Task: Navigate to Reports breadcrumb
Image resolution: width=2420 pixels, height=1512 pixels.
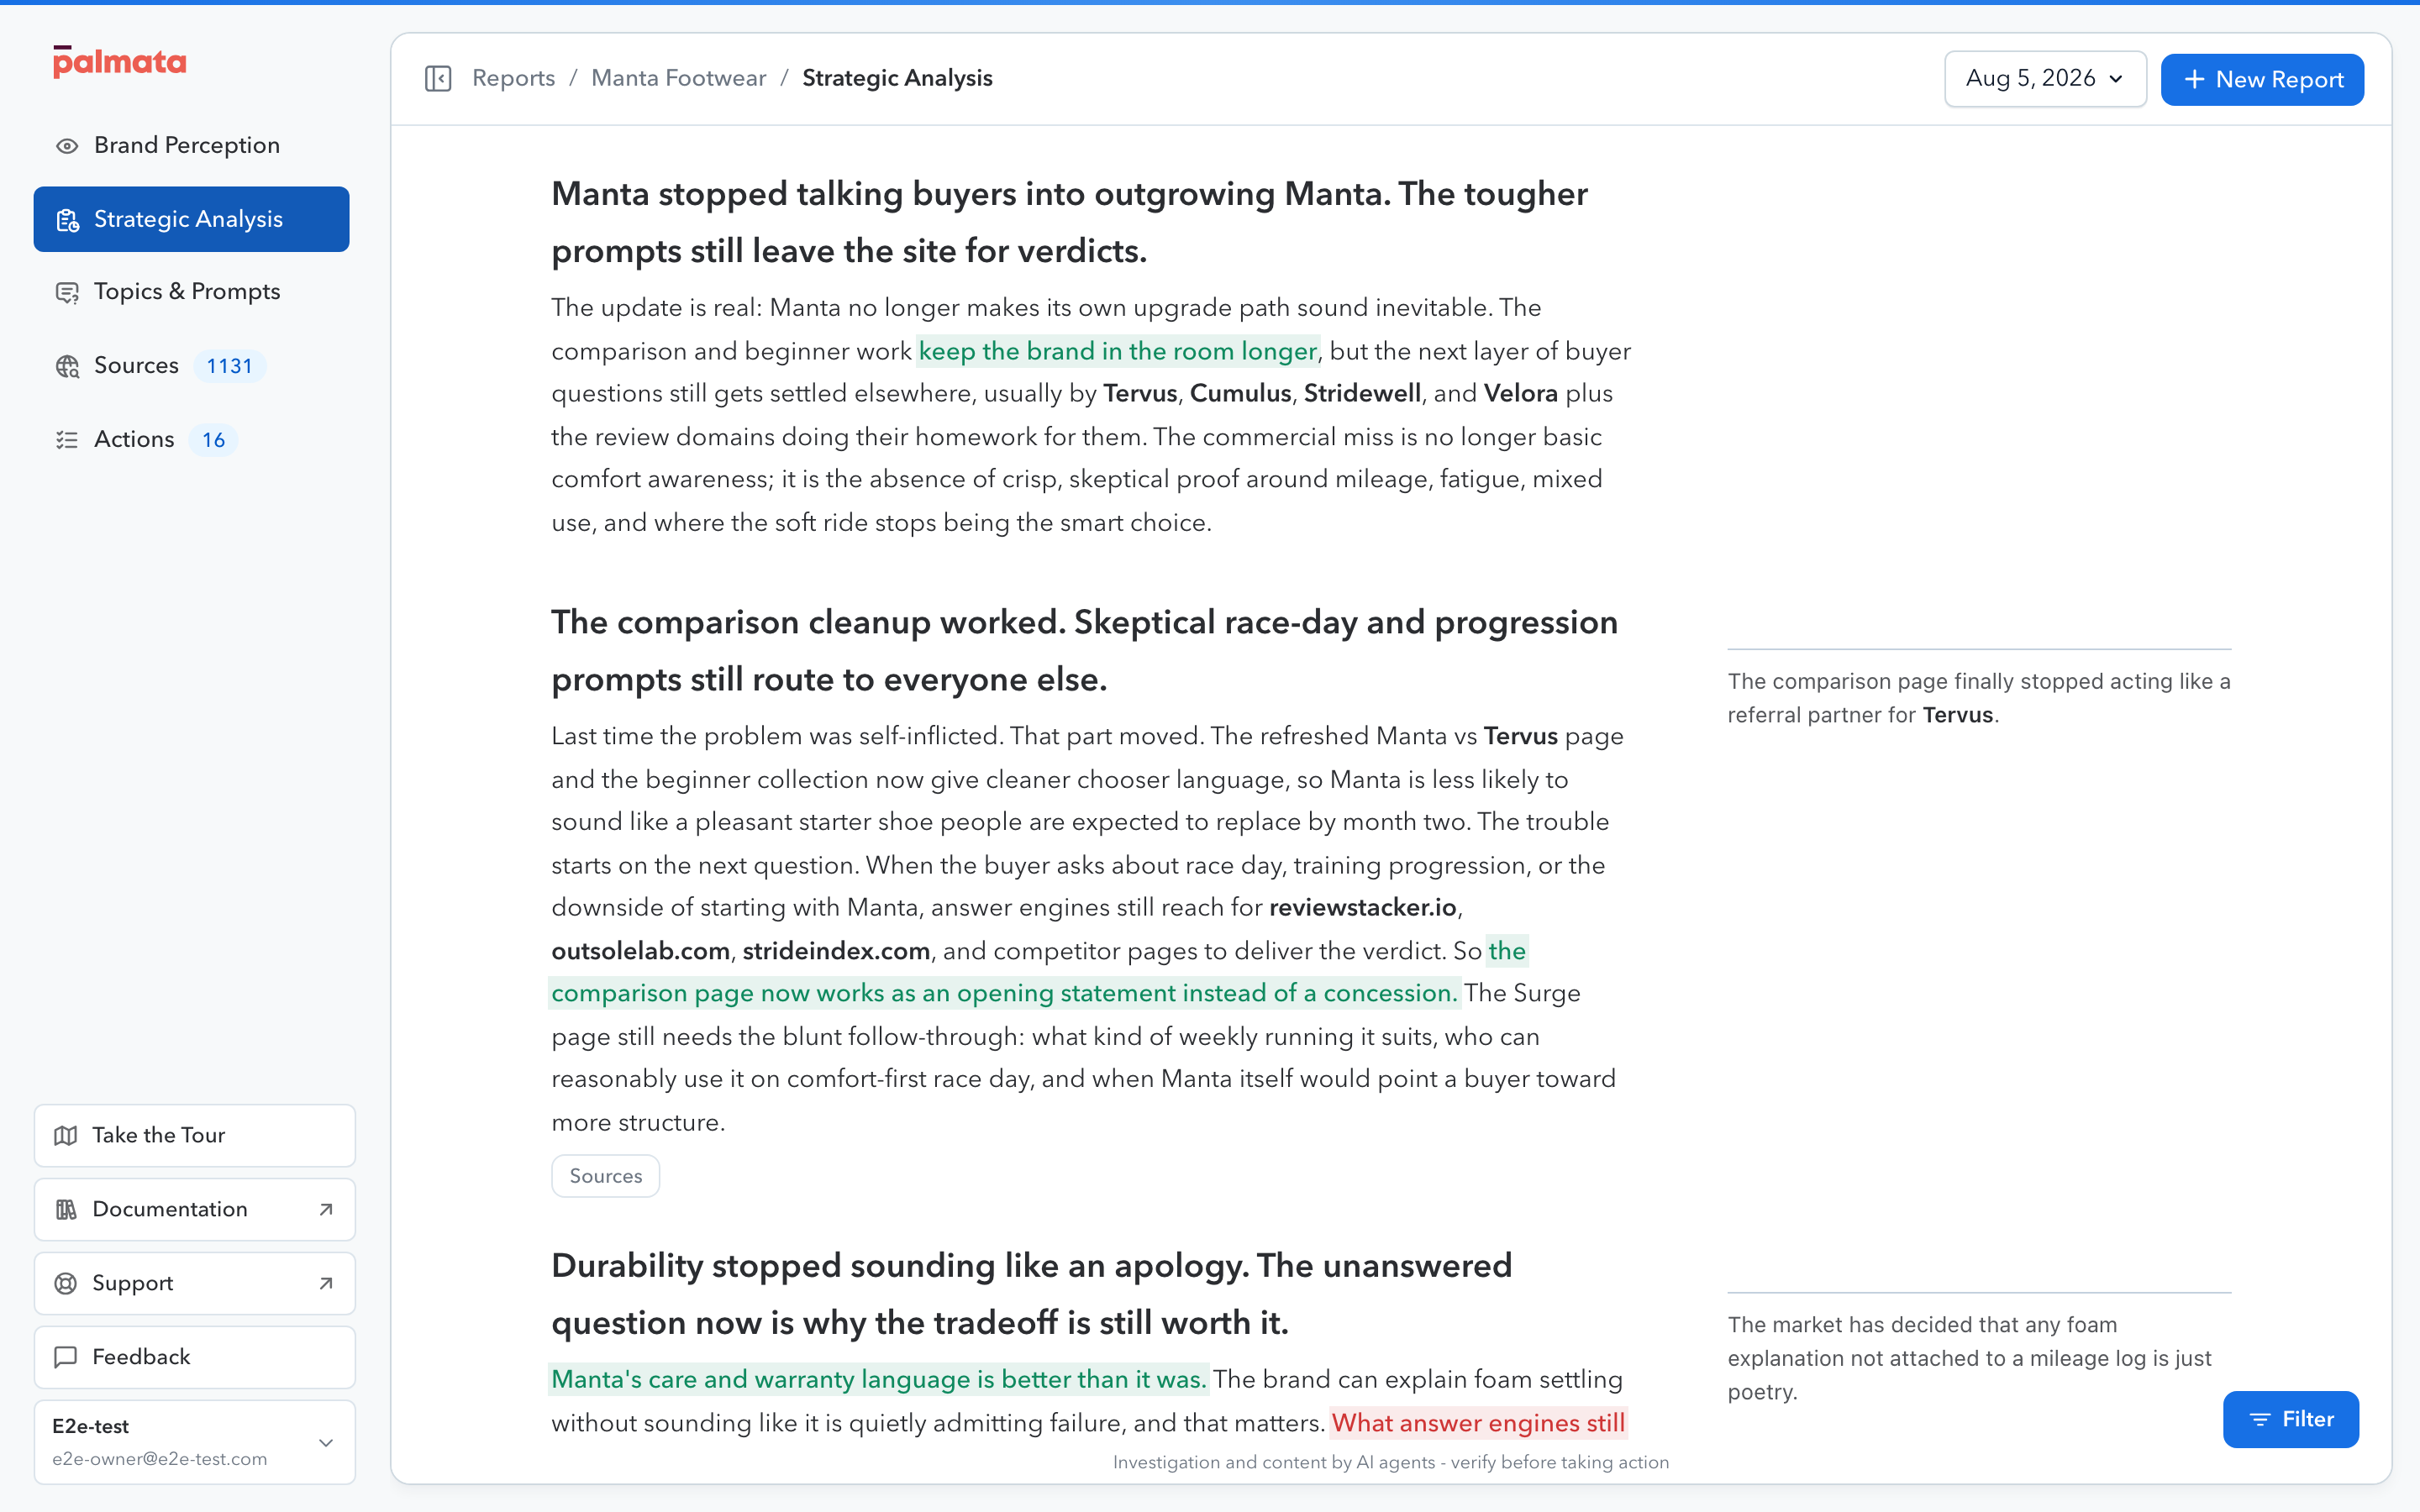Action: tap(513, 78)
